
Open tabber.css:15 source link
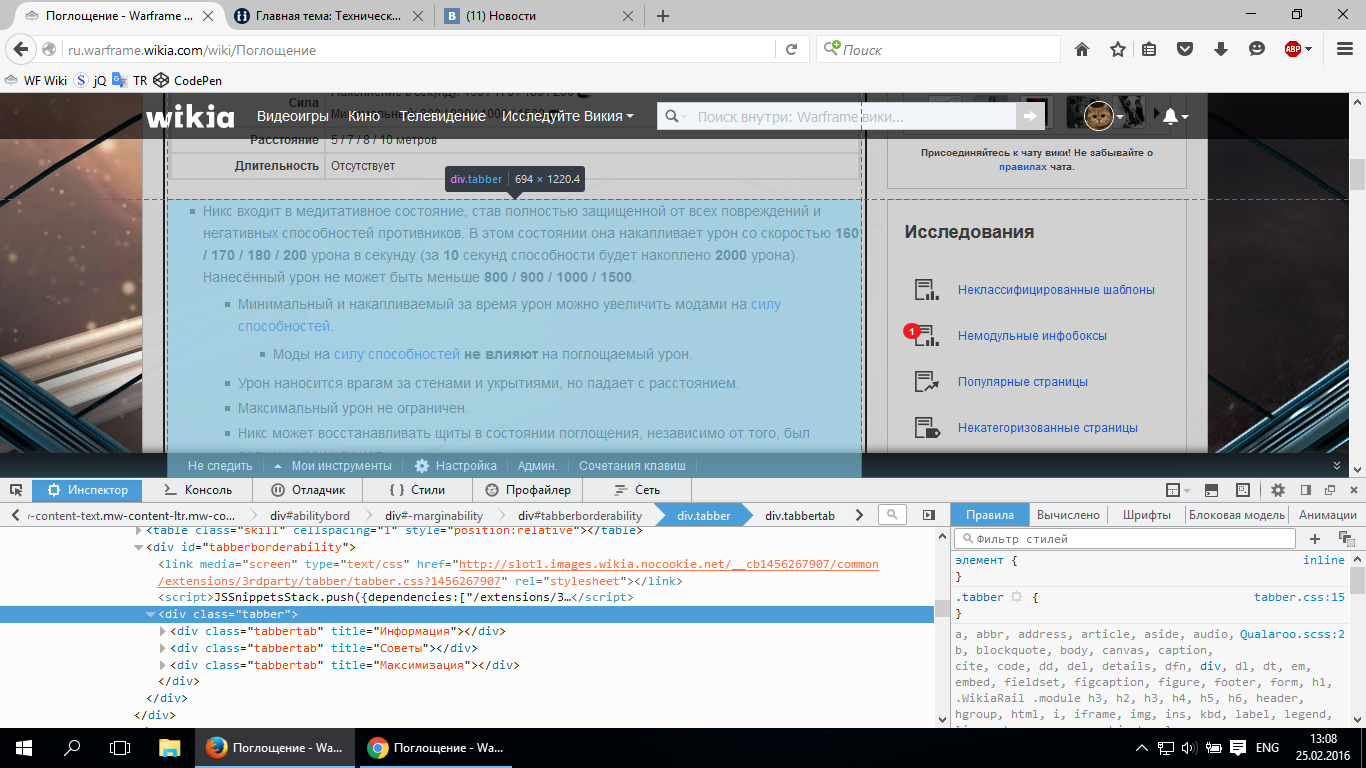point(1299,597)
